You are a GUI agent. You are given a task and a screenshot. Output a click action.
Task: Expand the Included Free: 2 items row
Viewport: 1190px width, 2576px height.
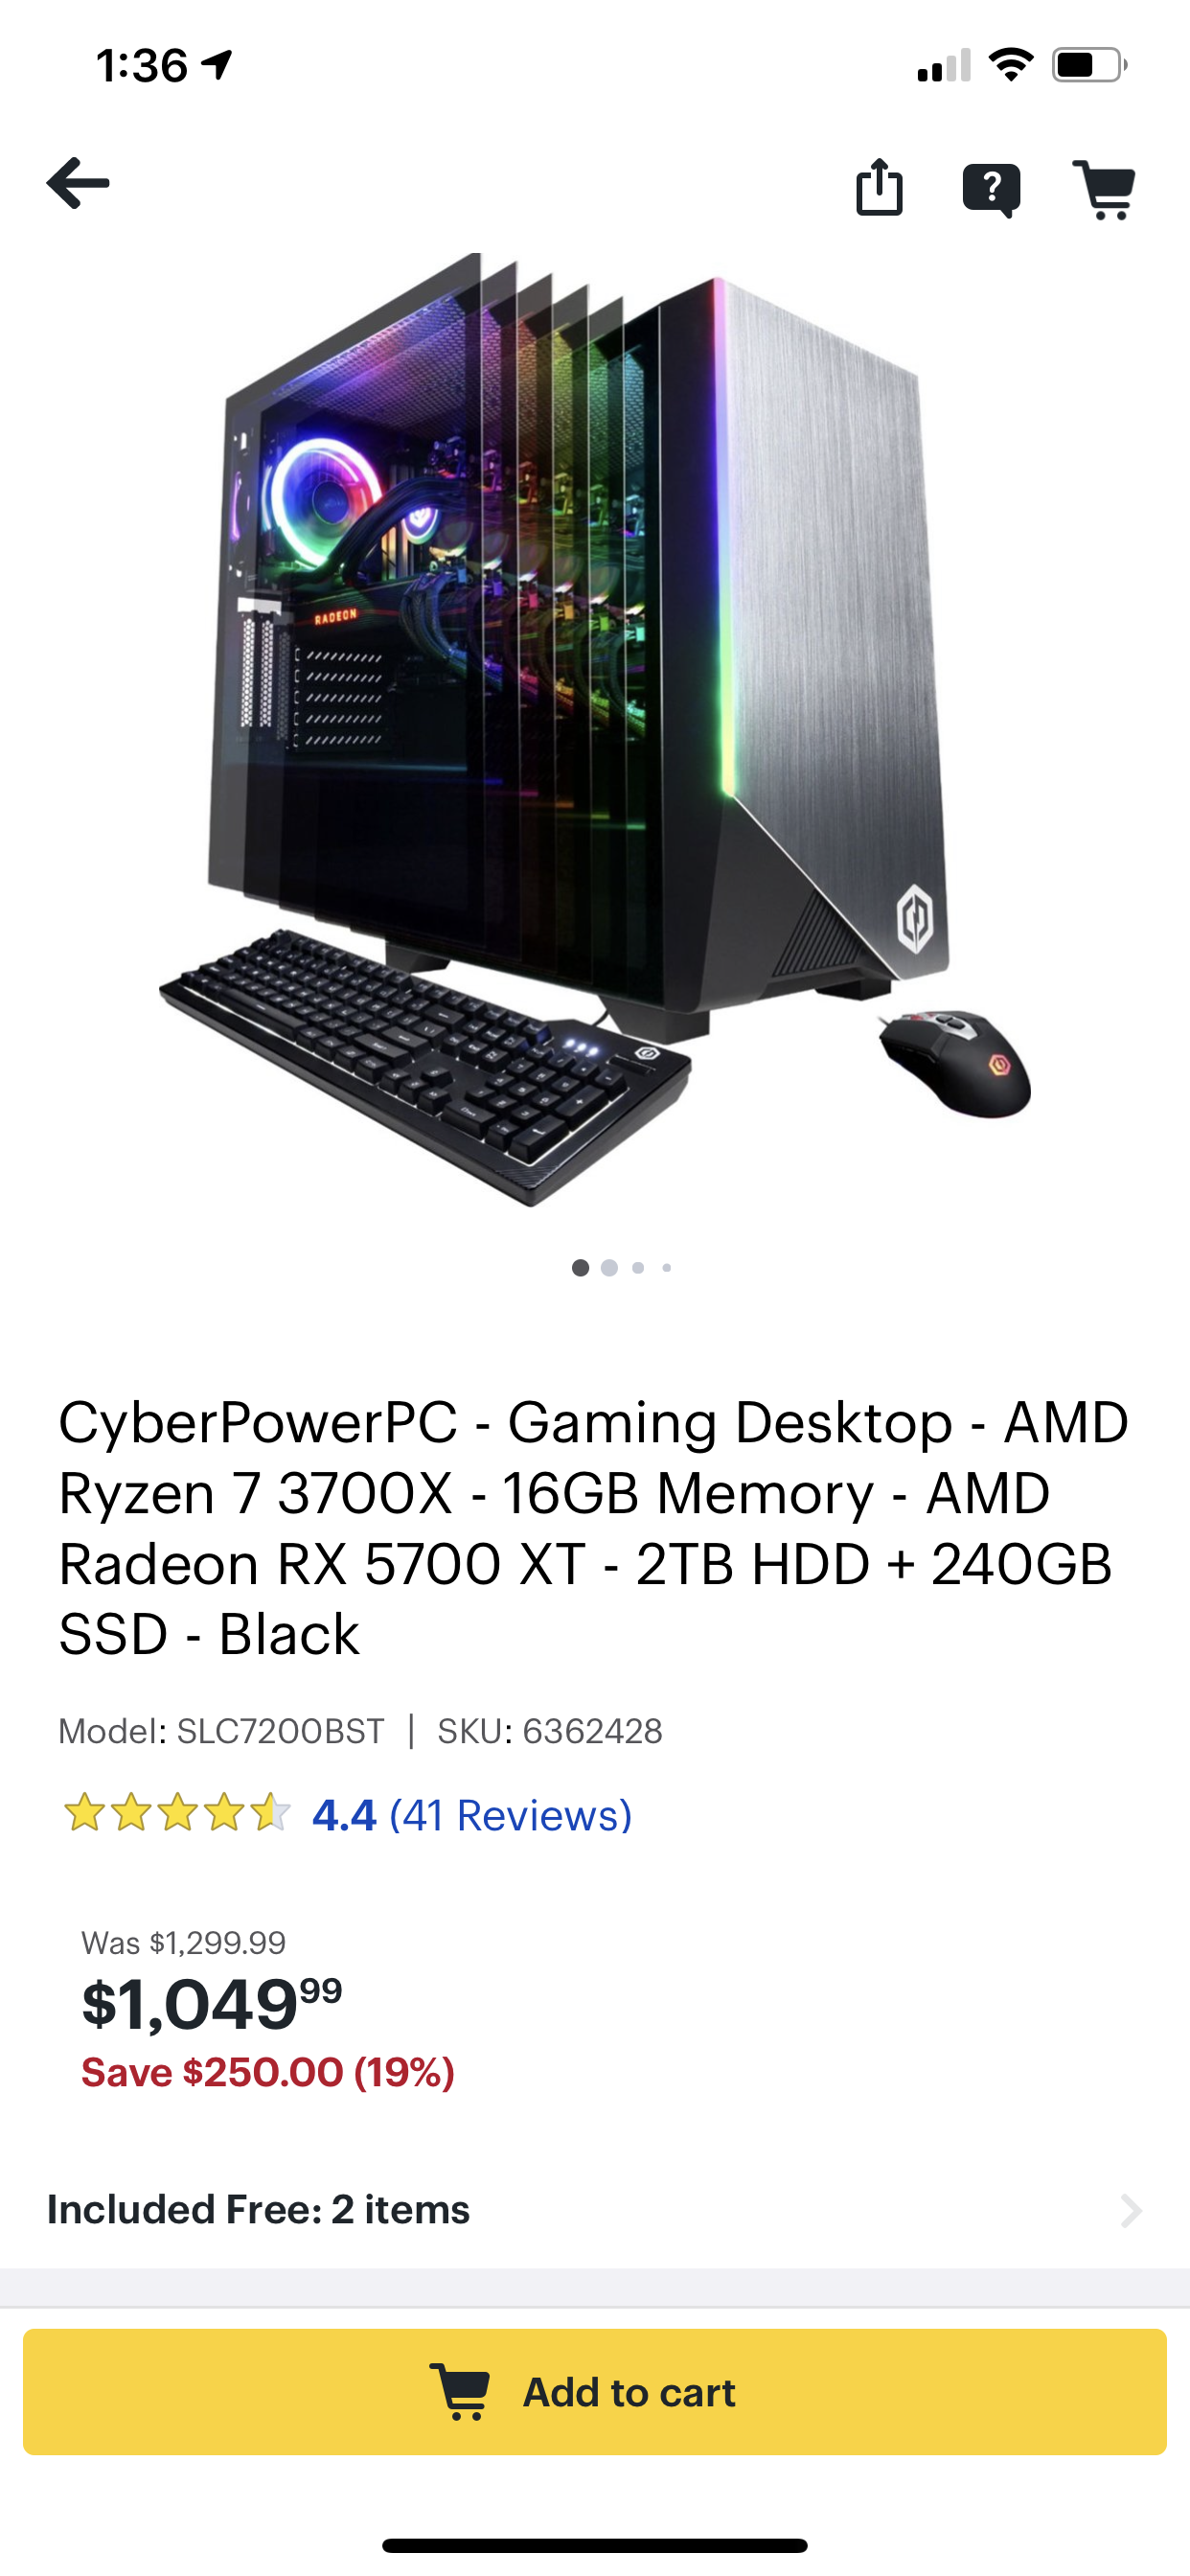point(595,2210)
